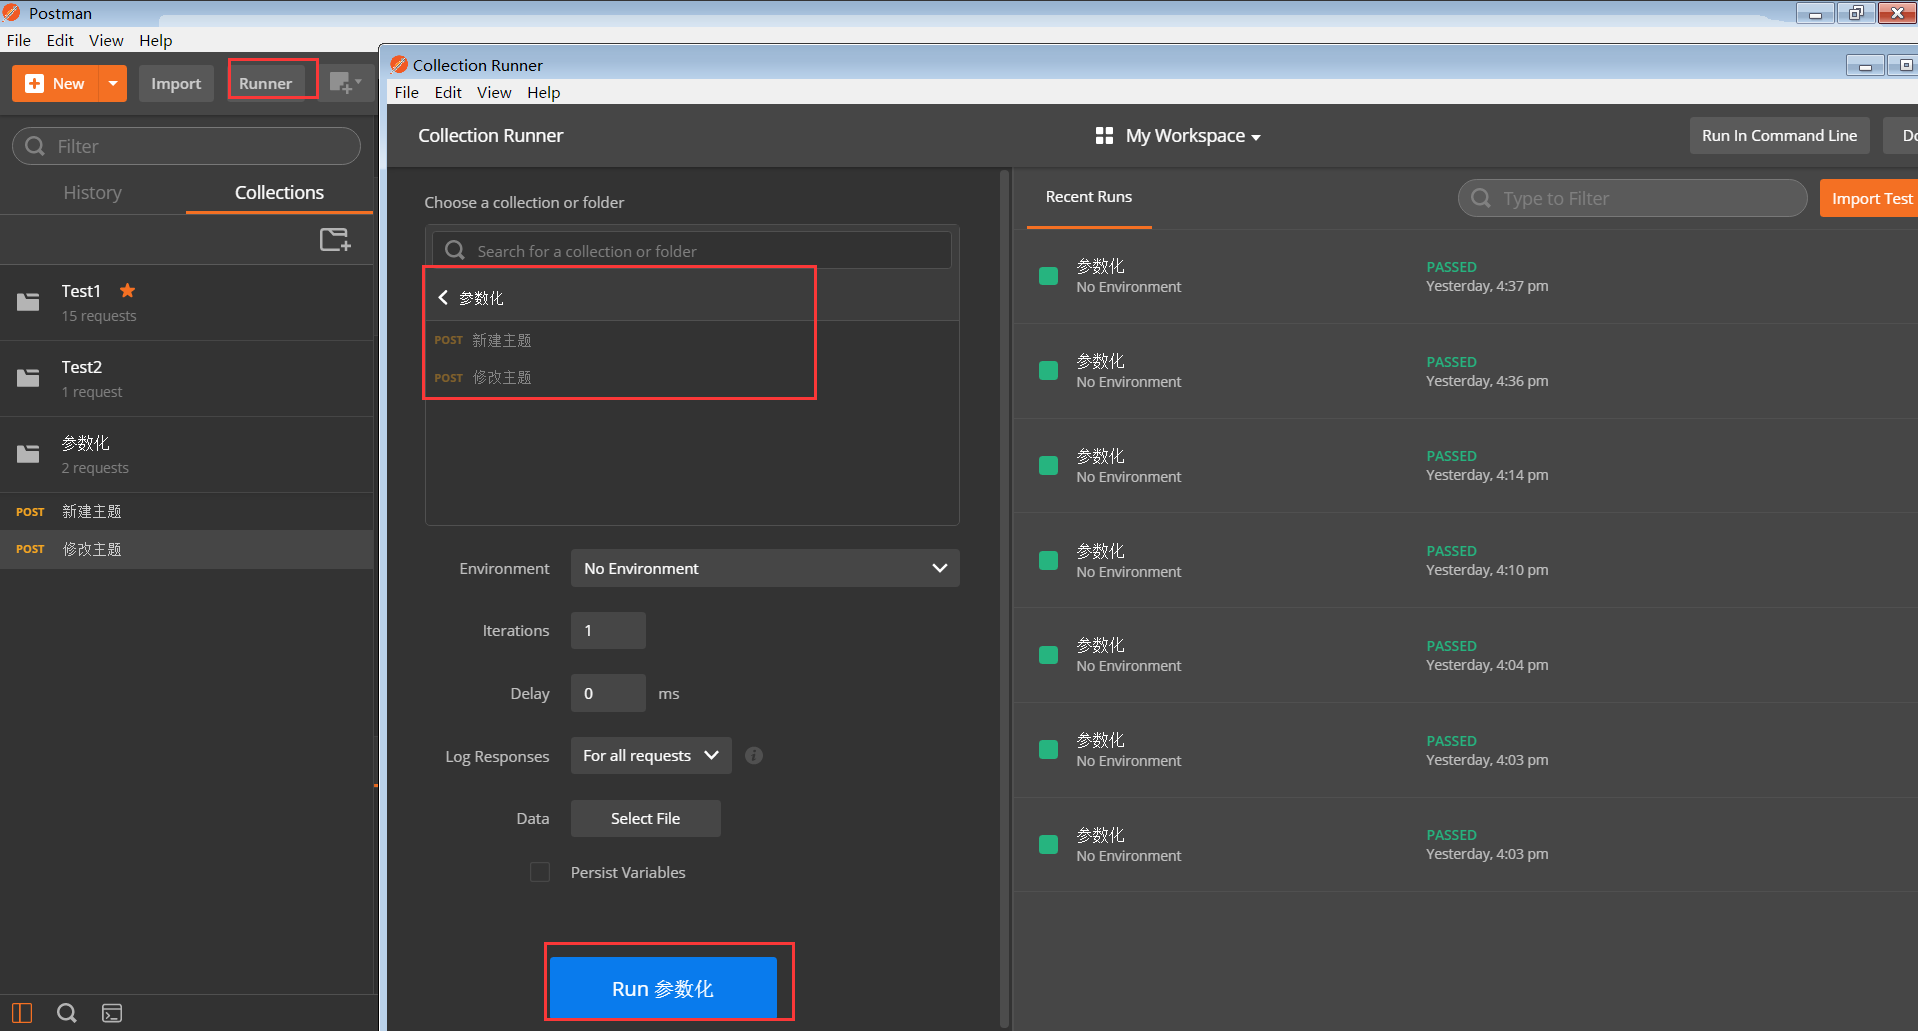Open the Runner from the toolbar

click(x=266, y=84)
